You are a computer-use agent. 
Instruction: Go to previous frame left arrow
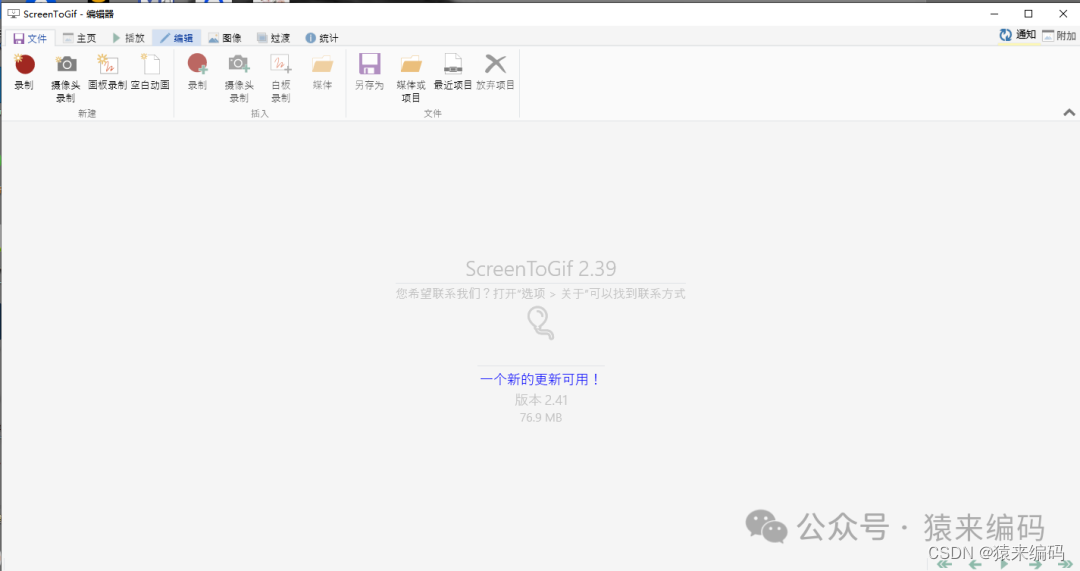coord(975,565)
